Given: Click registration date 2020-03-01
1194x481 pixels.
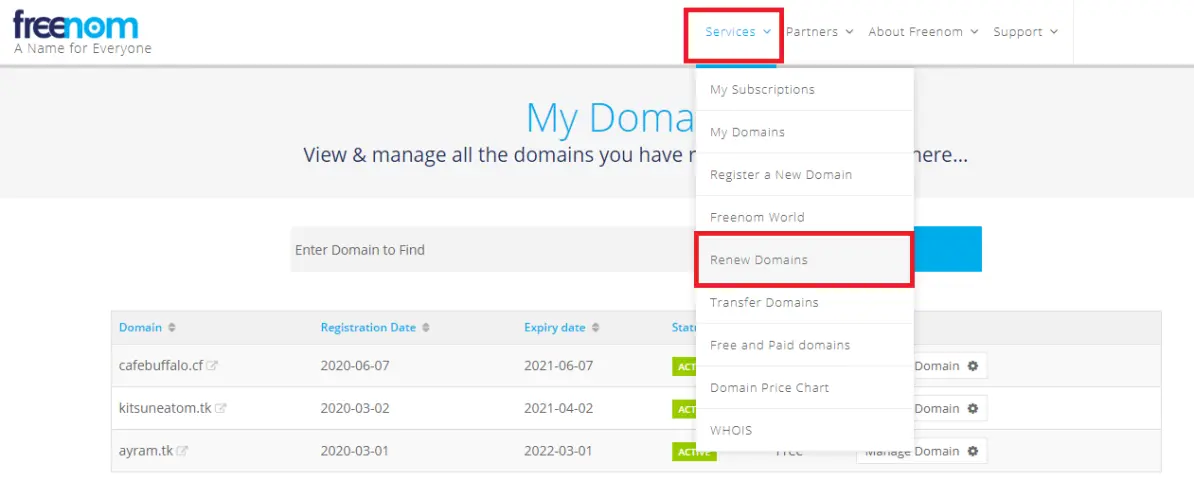Looking at the screenshot, I should tap(355, 451).
